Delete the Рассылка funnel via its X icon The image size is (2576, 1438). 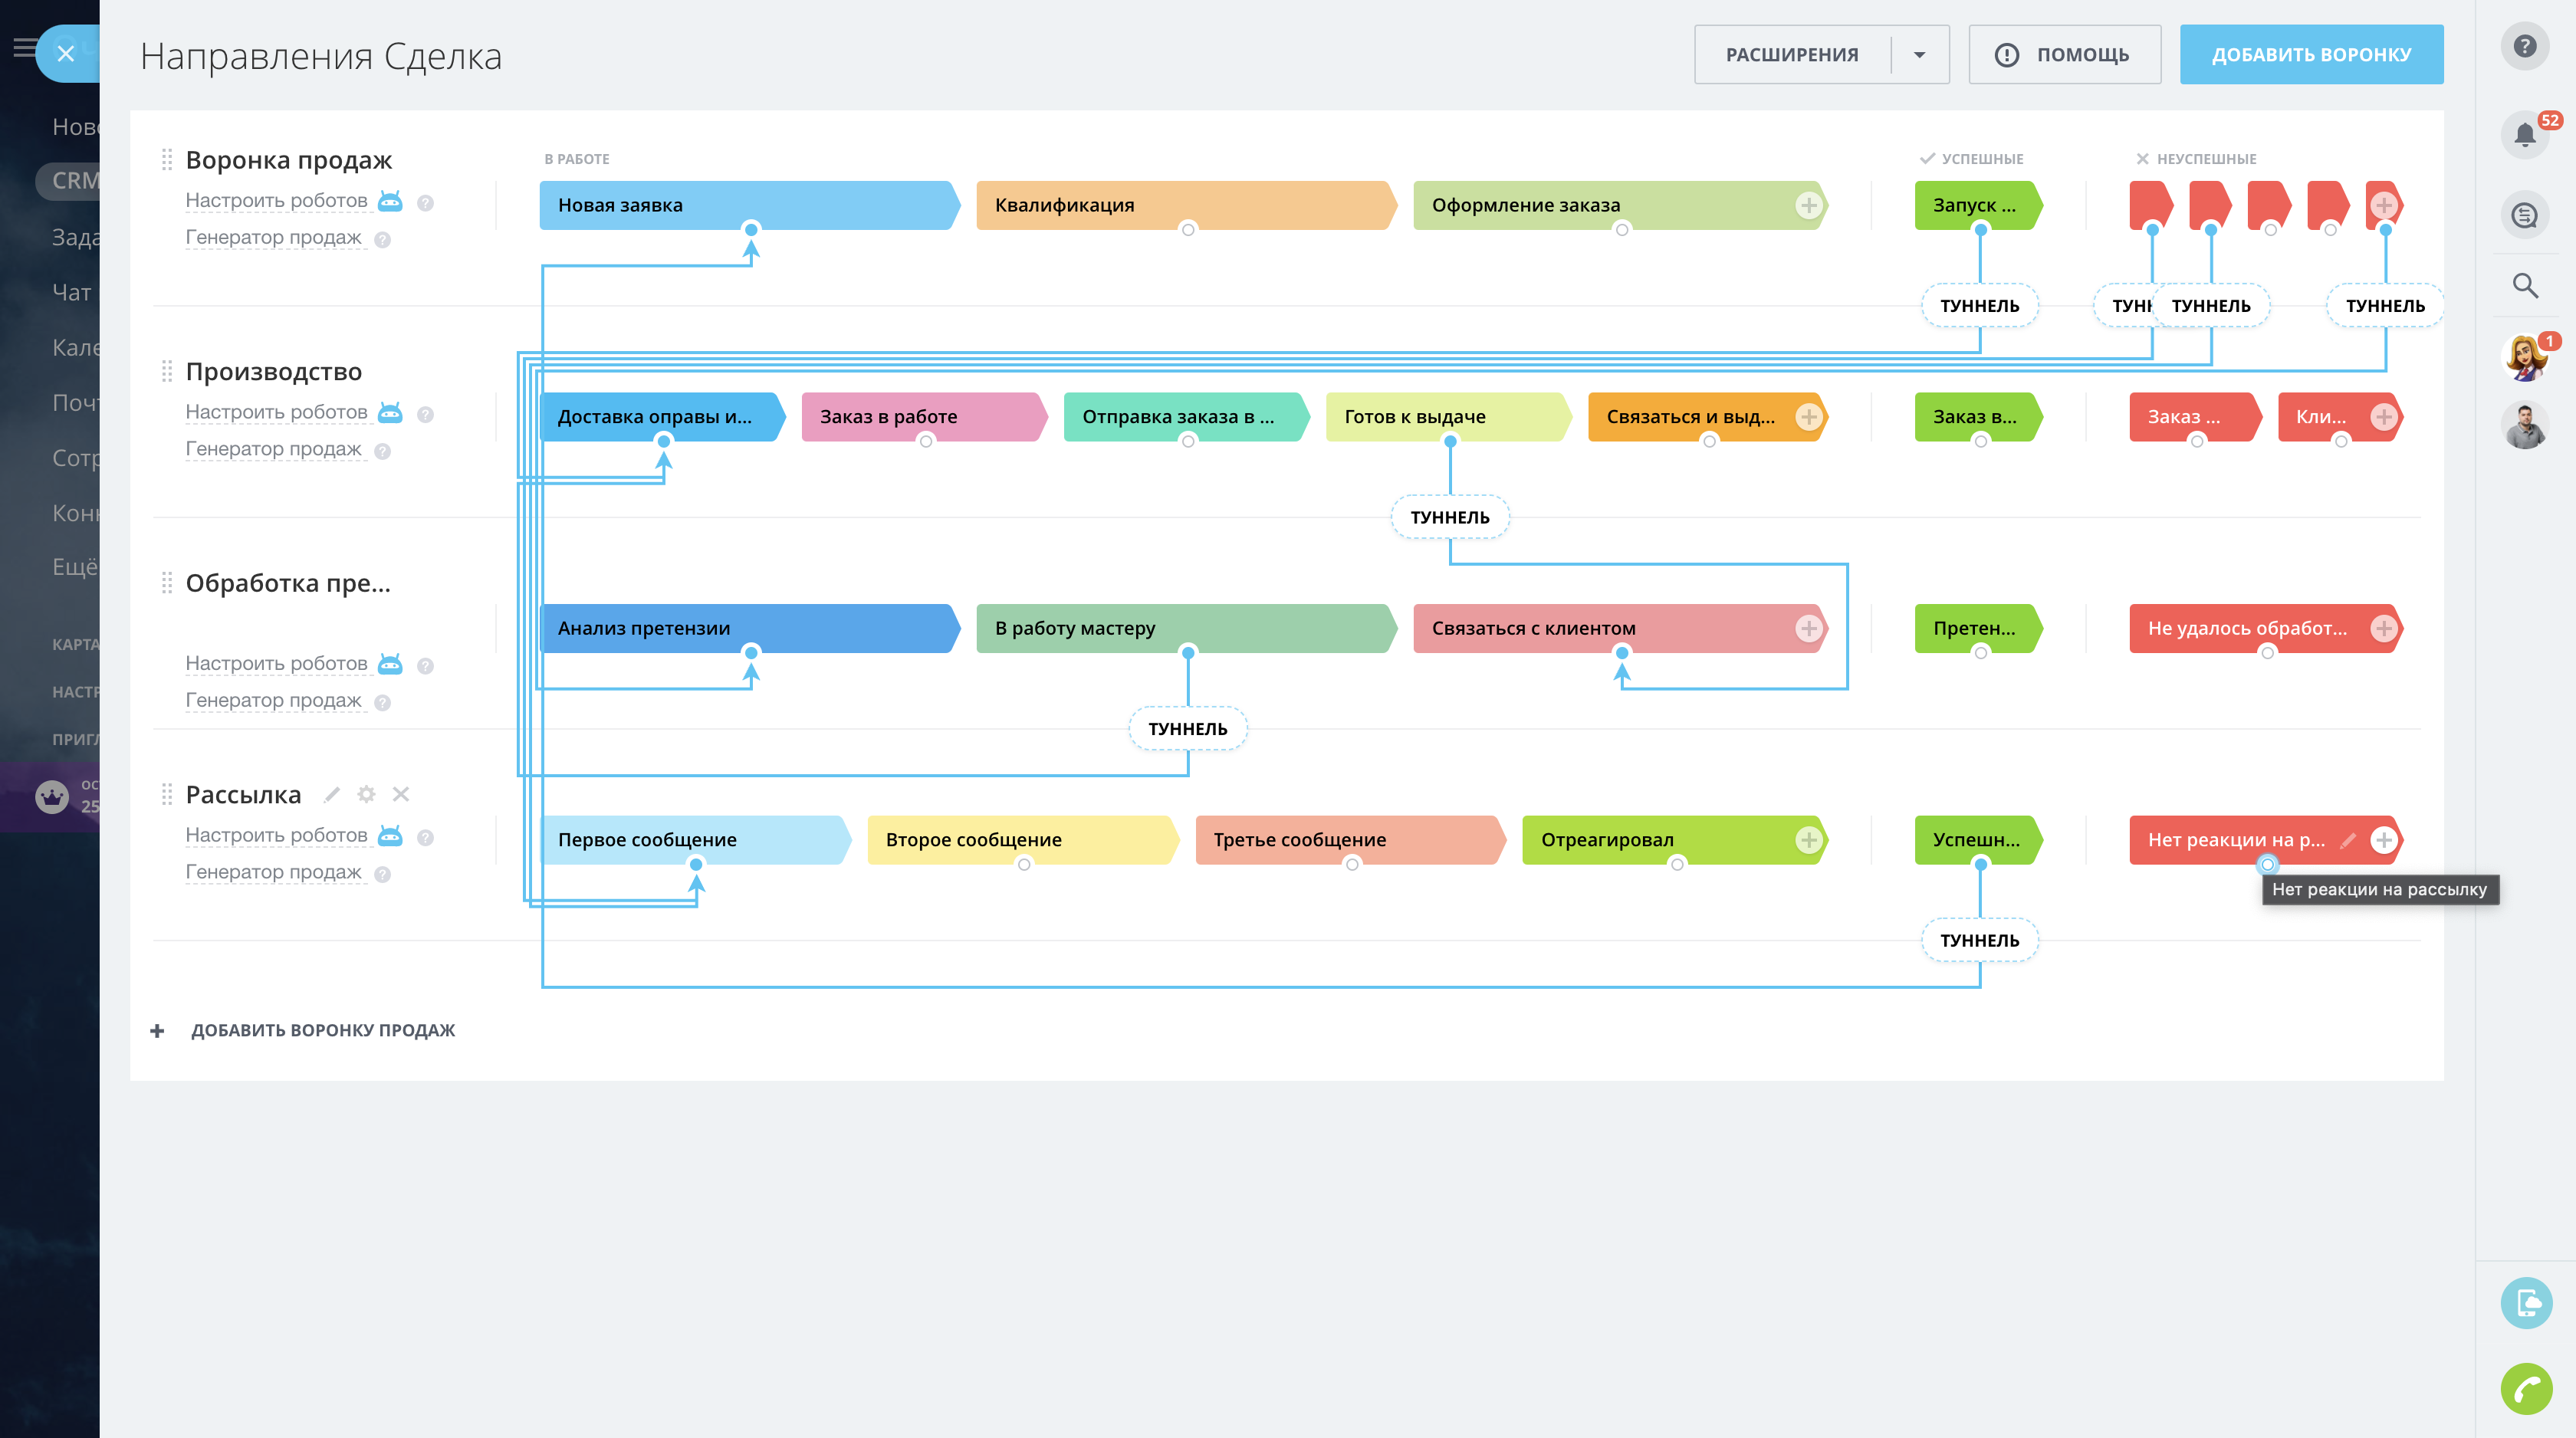(x=401, y=794)
